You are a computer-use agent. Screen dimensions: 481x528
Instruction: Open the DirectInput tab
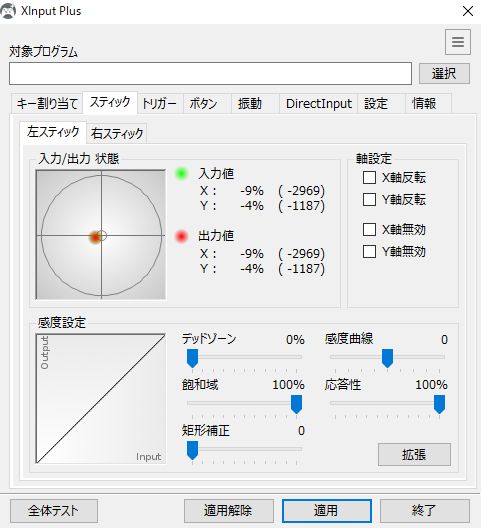pyautogui.click(x=319, y=103)
